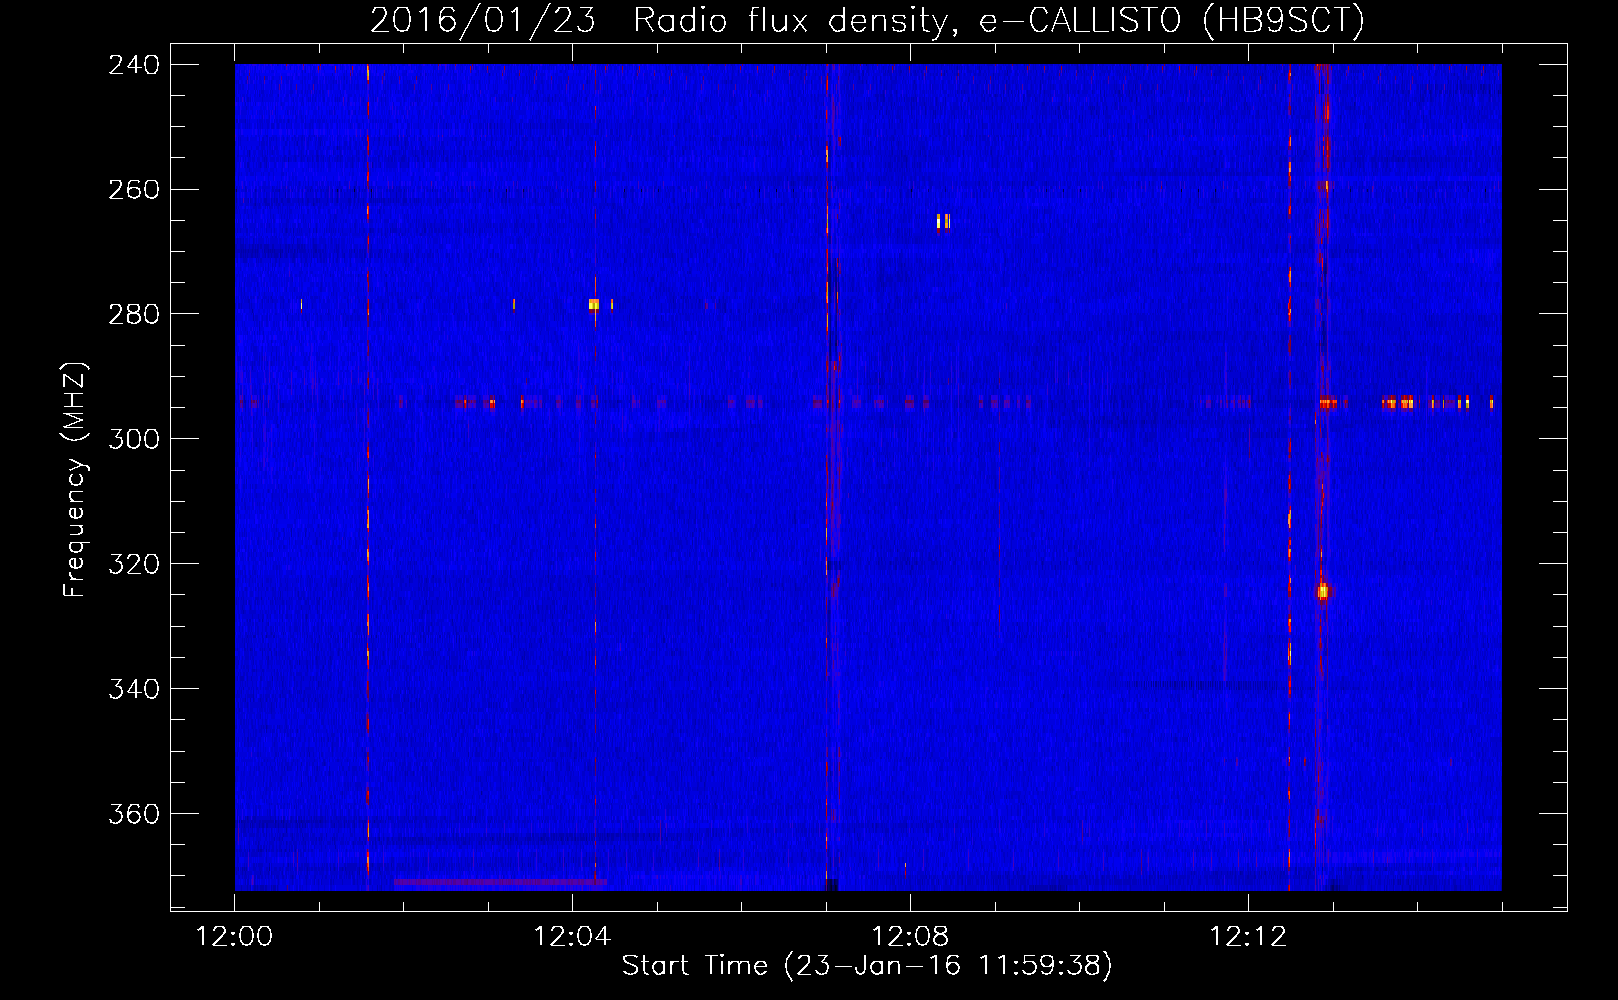
Task: Click the purple bar at the spectrogram bottom
Action: pos(500,882)
